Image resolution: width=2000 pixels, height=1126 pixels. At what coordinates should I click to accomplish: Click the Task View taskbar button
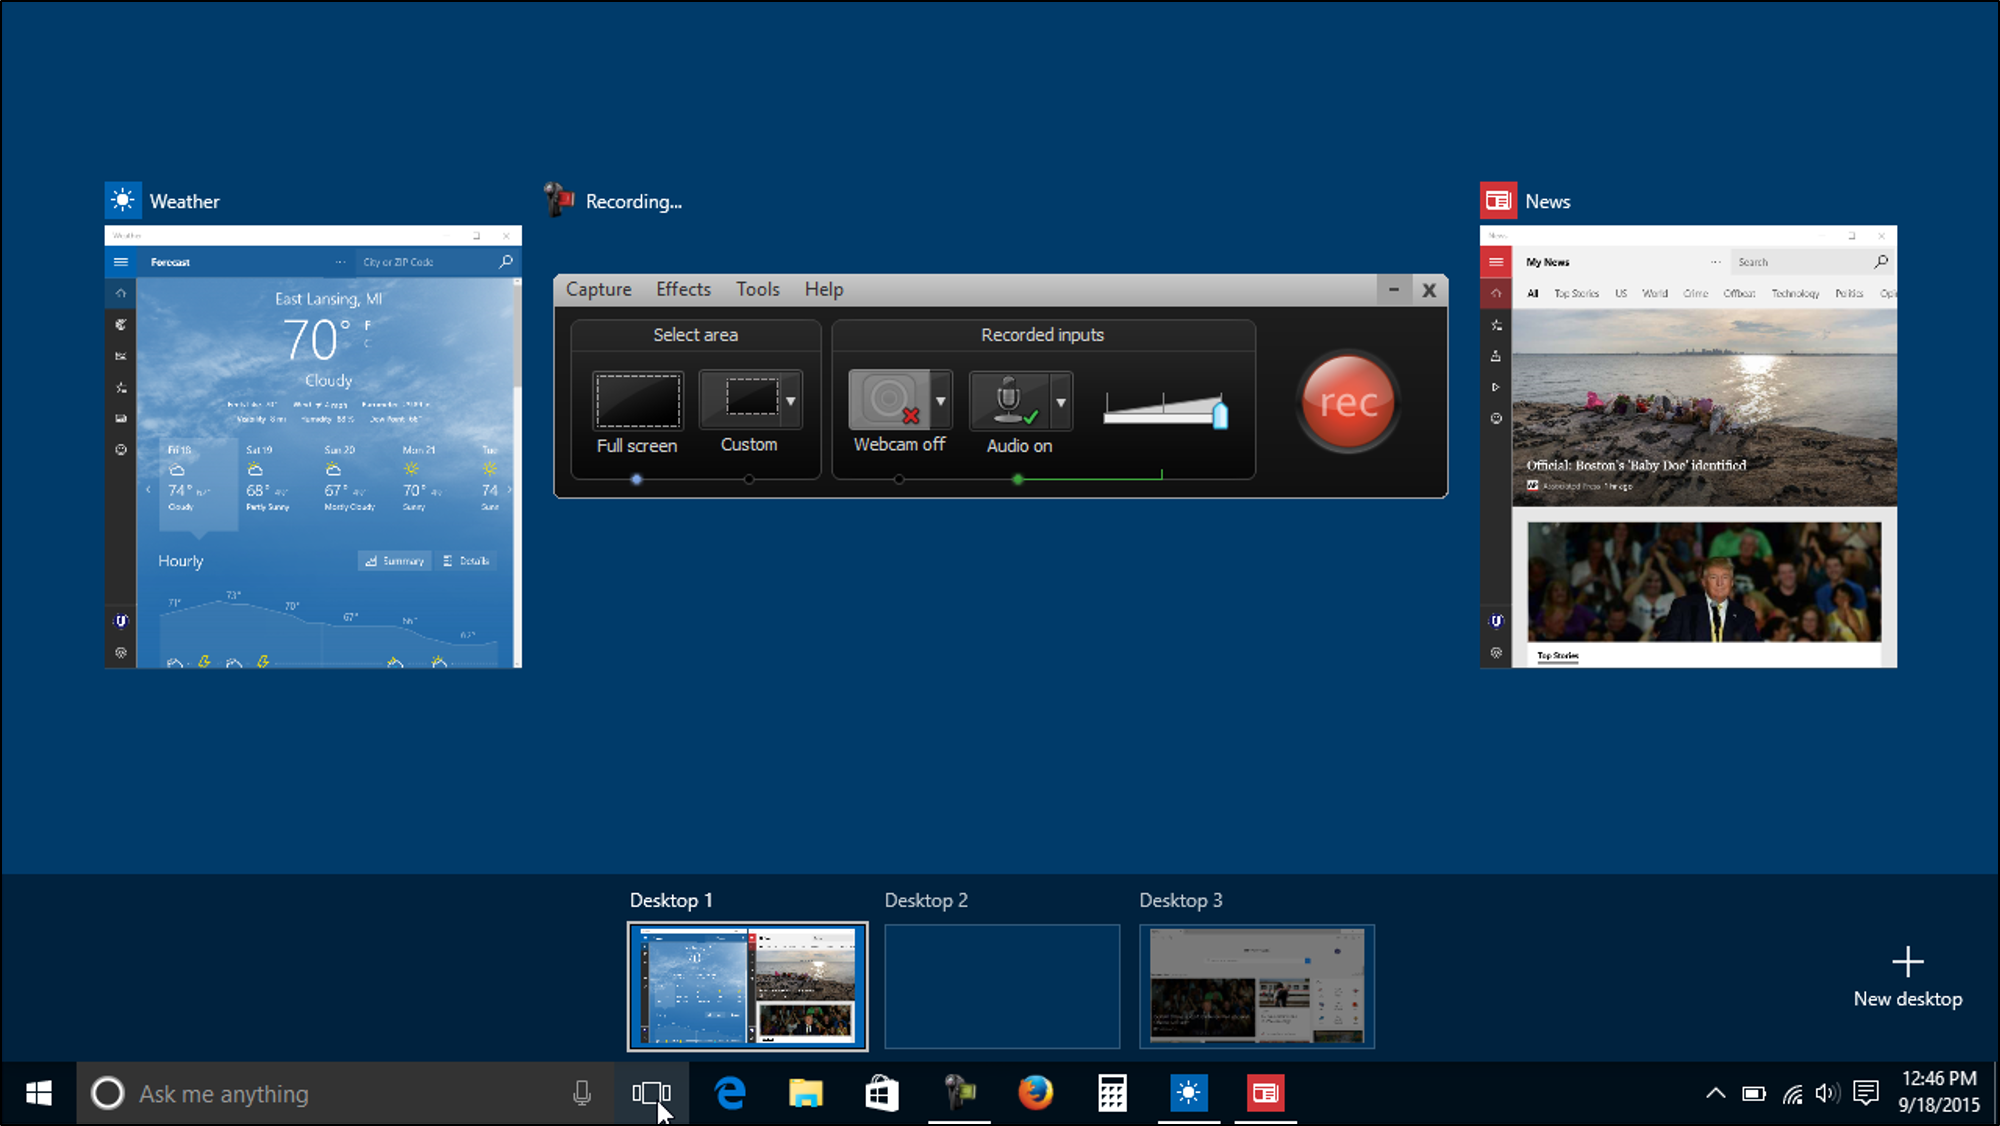coord(651,1093)
